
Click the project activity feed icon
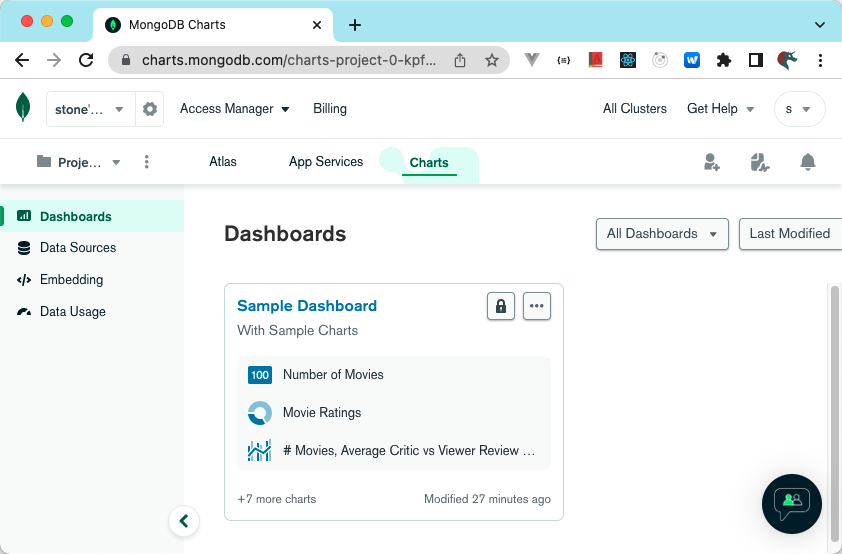click(760, 162)
